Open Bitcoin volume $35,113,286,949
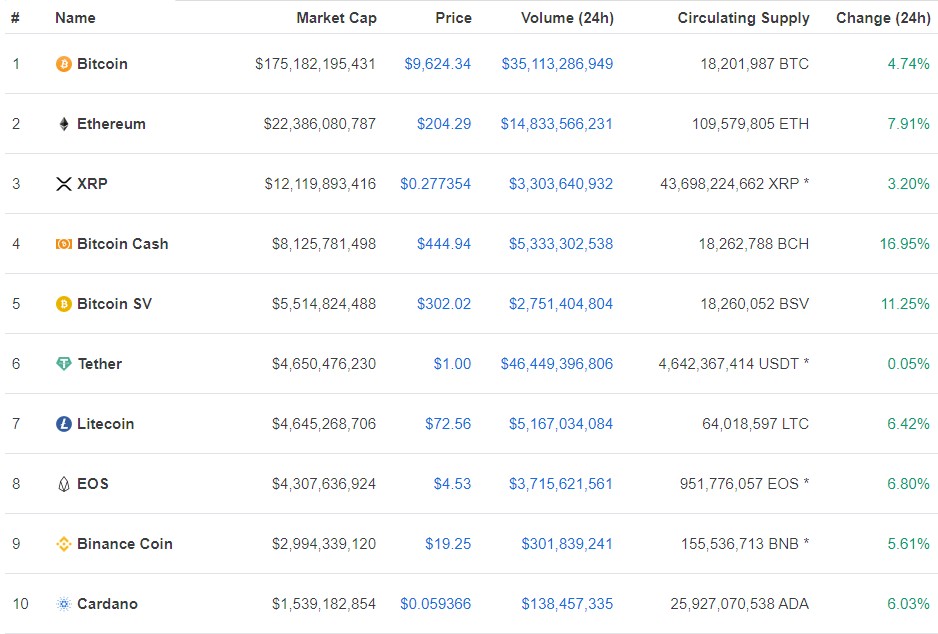 558,64
